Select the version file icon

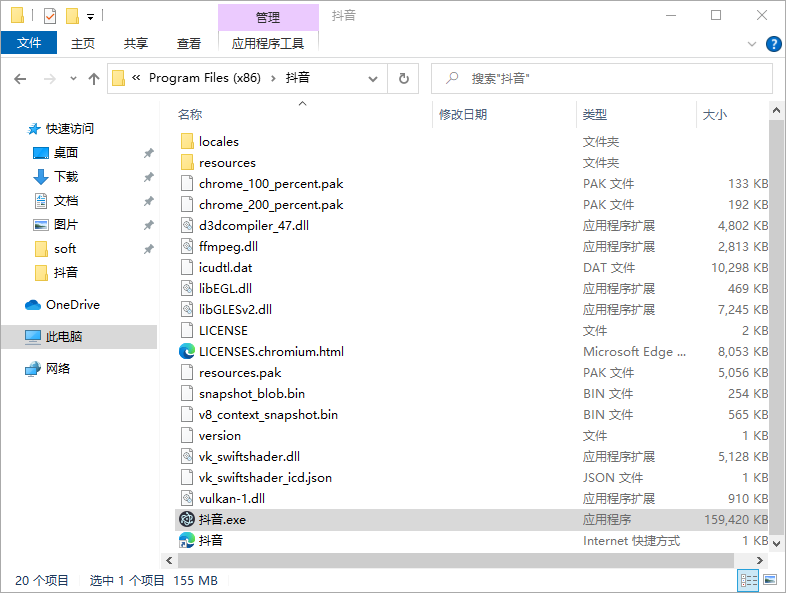pos(187,436)
